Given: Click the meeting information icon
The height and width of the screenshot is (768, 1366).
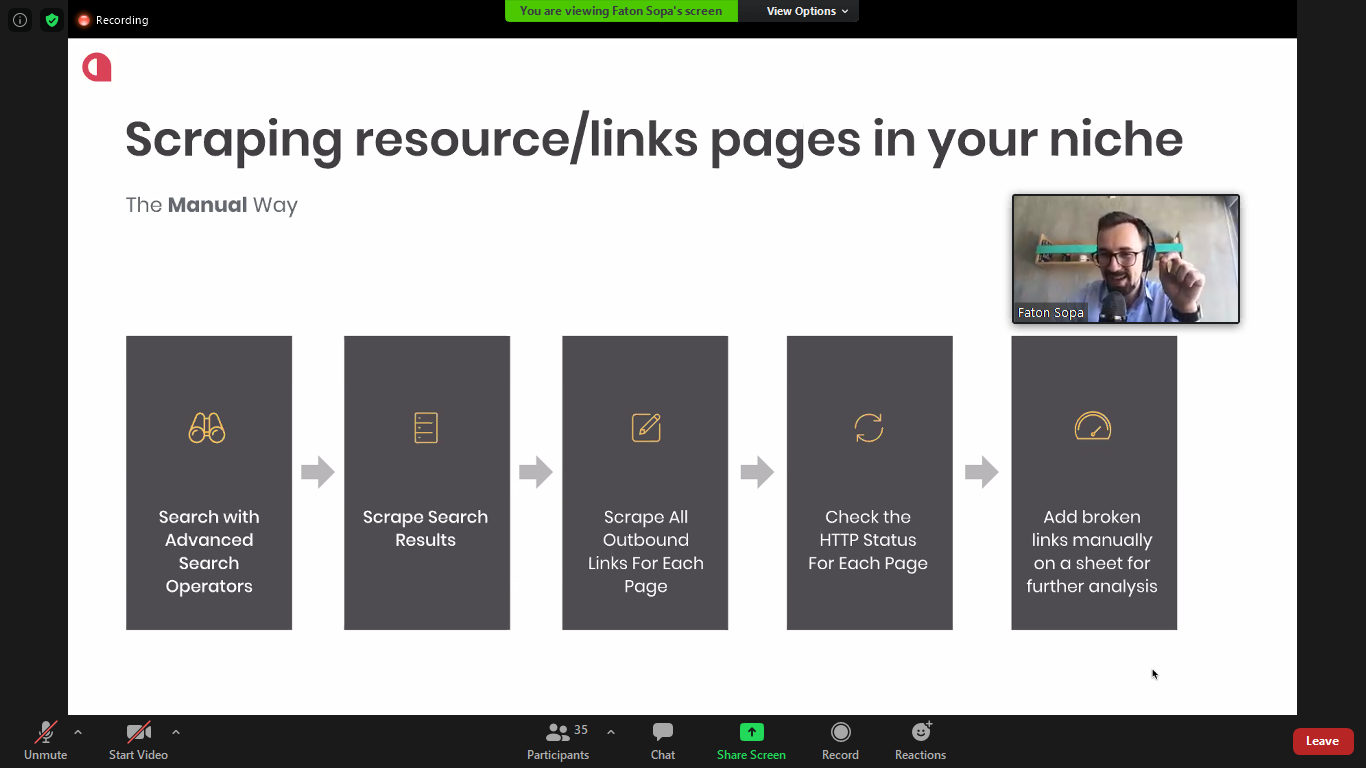Looking at the screenshot, I should pyautogui.click(x=20, y=20).
